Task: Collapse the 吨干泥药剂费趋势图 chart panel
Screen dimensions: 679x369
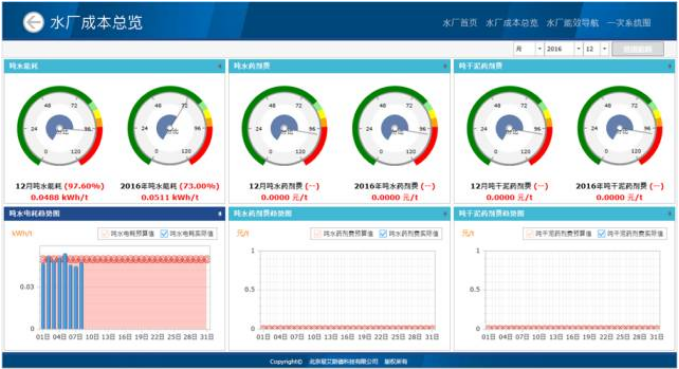Action: pos(669,214)
